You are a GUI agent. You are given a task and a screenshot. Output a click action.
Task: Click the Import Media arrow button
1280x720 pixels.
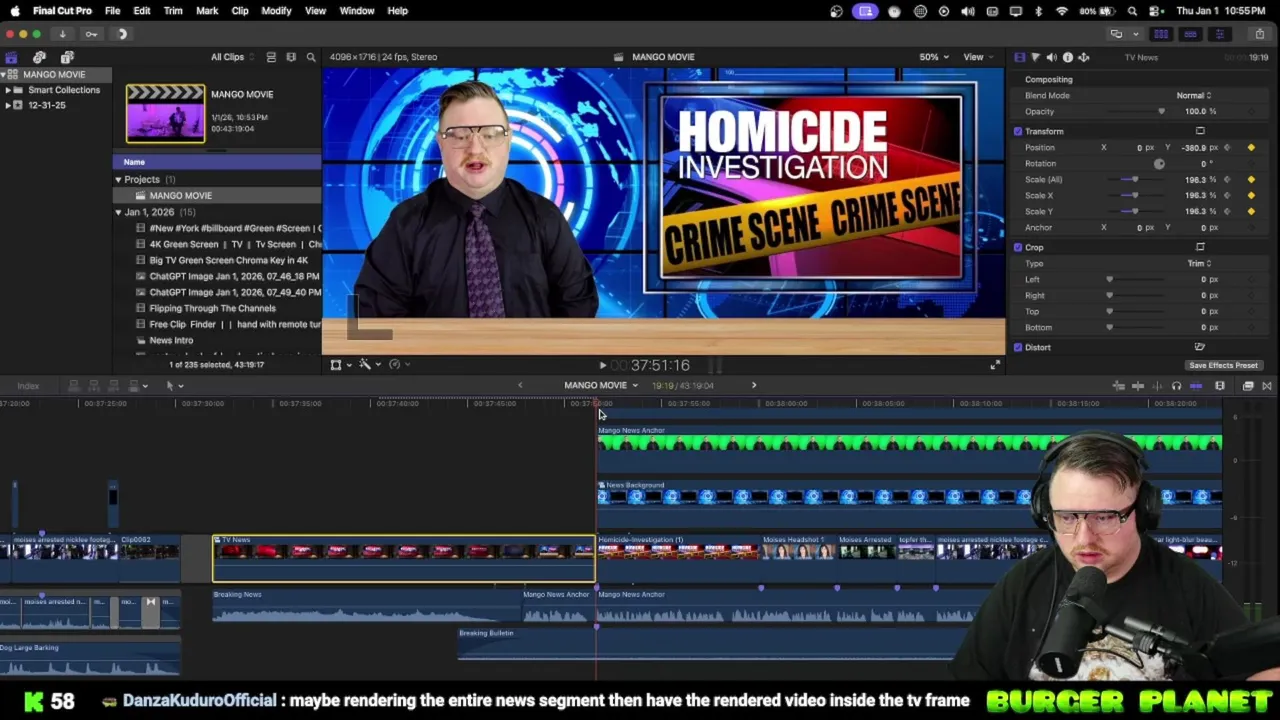tap(62, 34)
